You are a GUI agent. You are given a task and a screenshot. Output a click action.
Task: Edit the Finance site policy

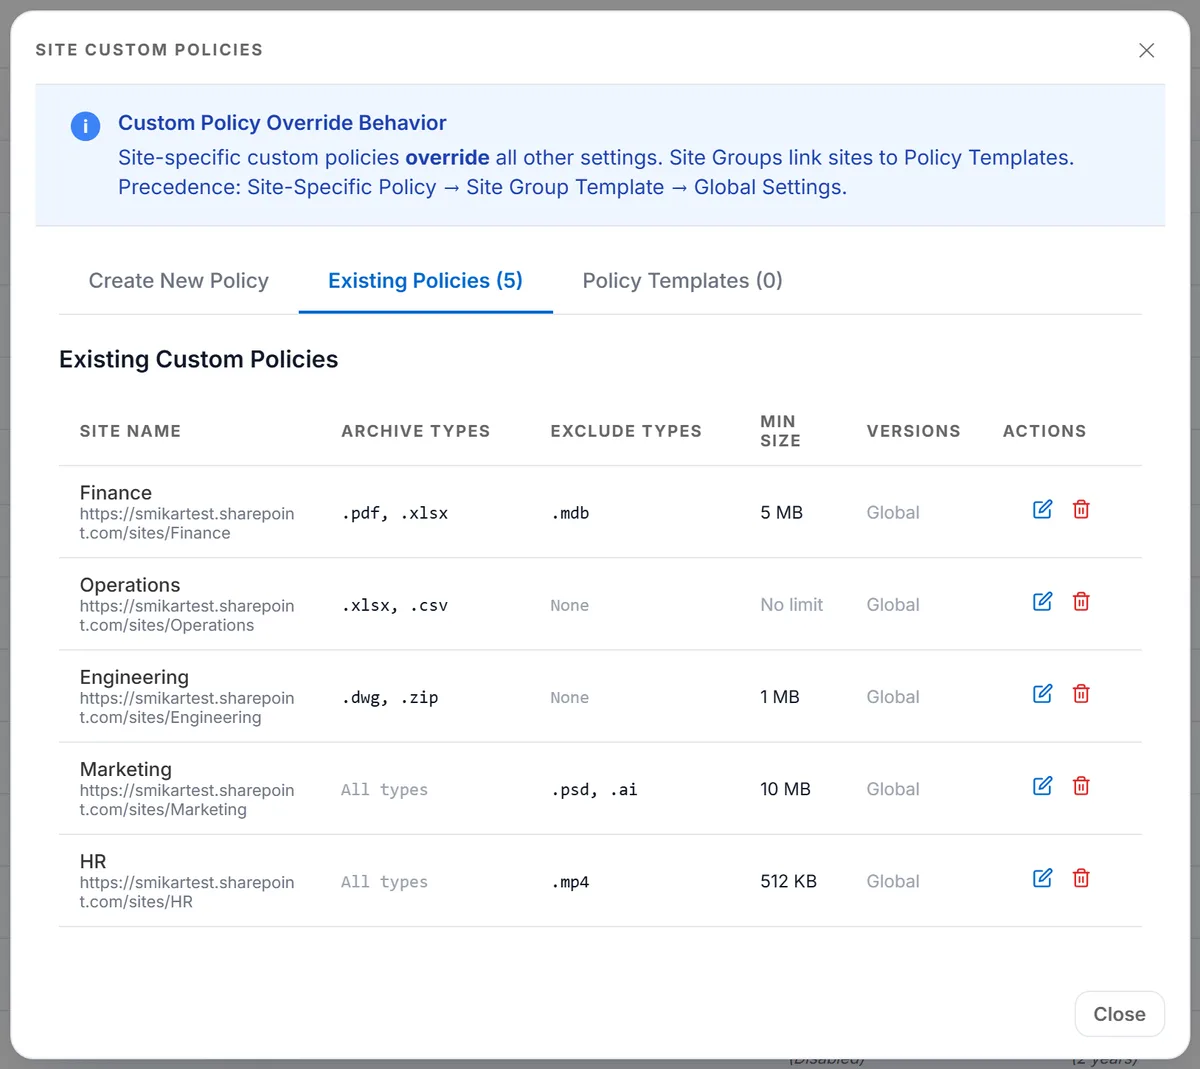1042,509
